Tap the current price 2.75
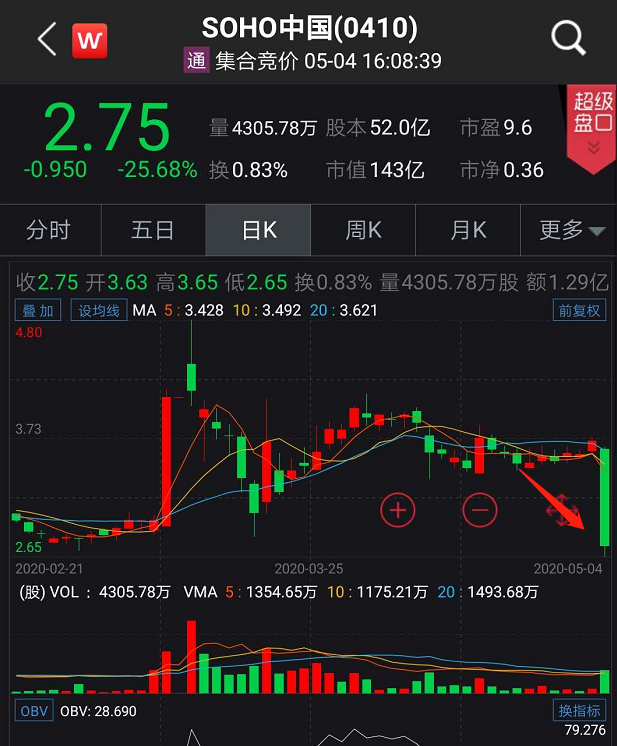The image size is (617, 746). click(x=107, y=127)
